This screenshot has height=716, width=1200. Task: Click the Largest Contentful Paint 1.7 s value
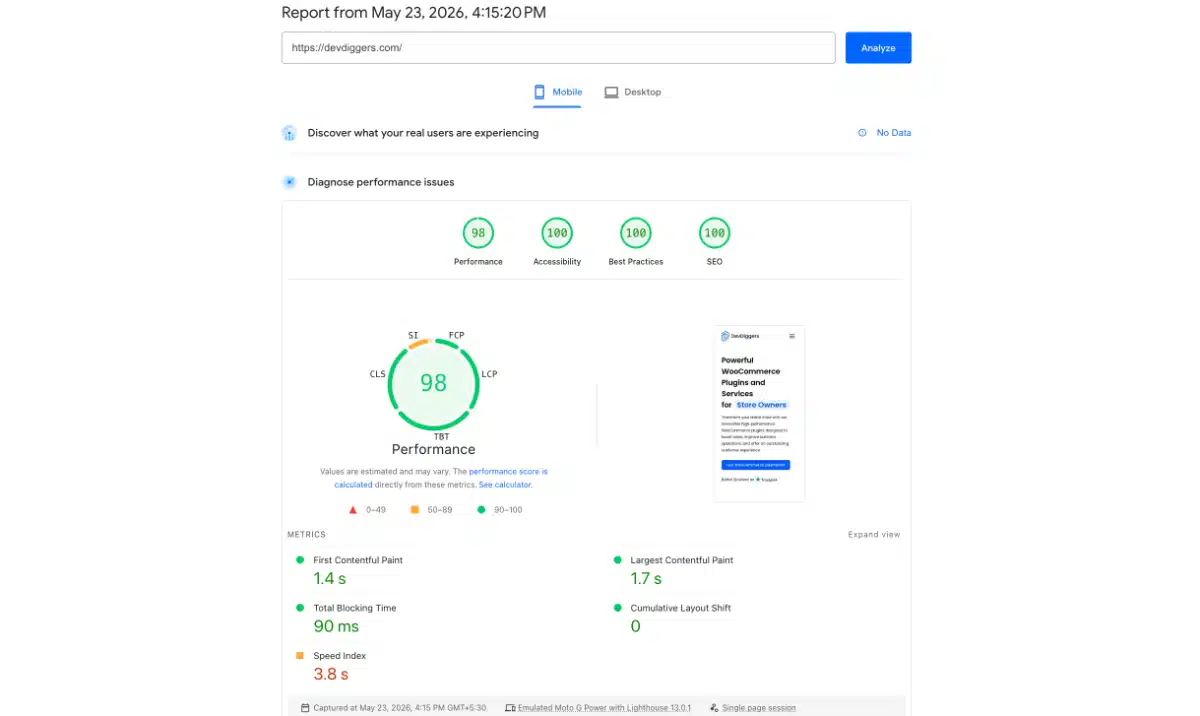646,579
